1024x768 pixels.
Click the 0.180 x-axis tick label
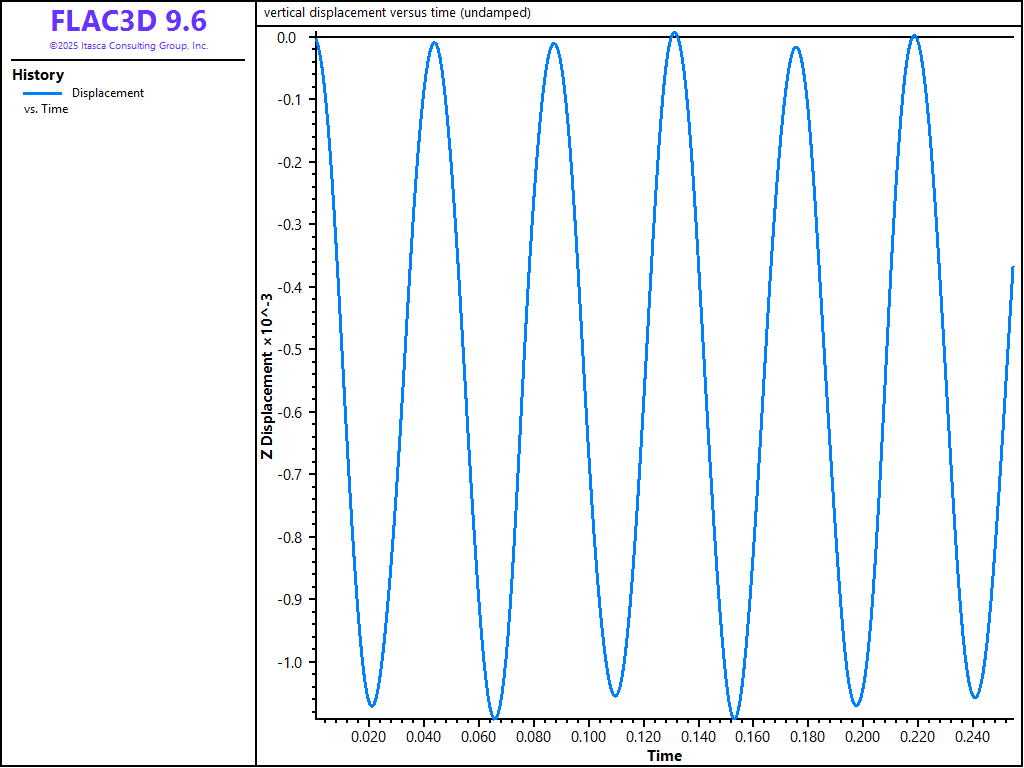(807, 737)
